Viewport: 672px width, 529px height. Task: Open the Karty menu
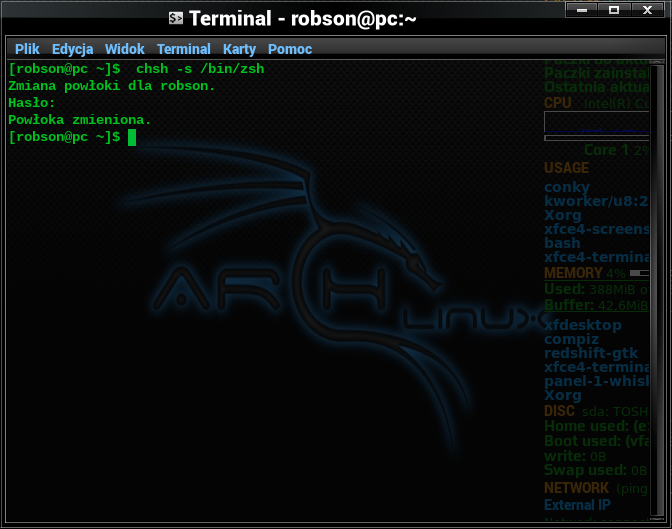tap(239, 49)
